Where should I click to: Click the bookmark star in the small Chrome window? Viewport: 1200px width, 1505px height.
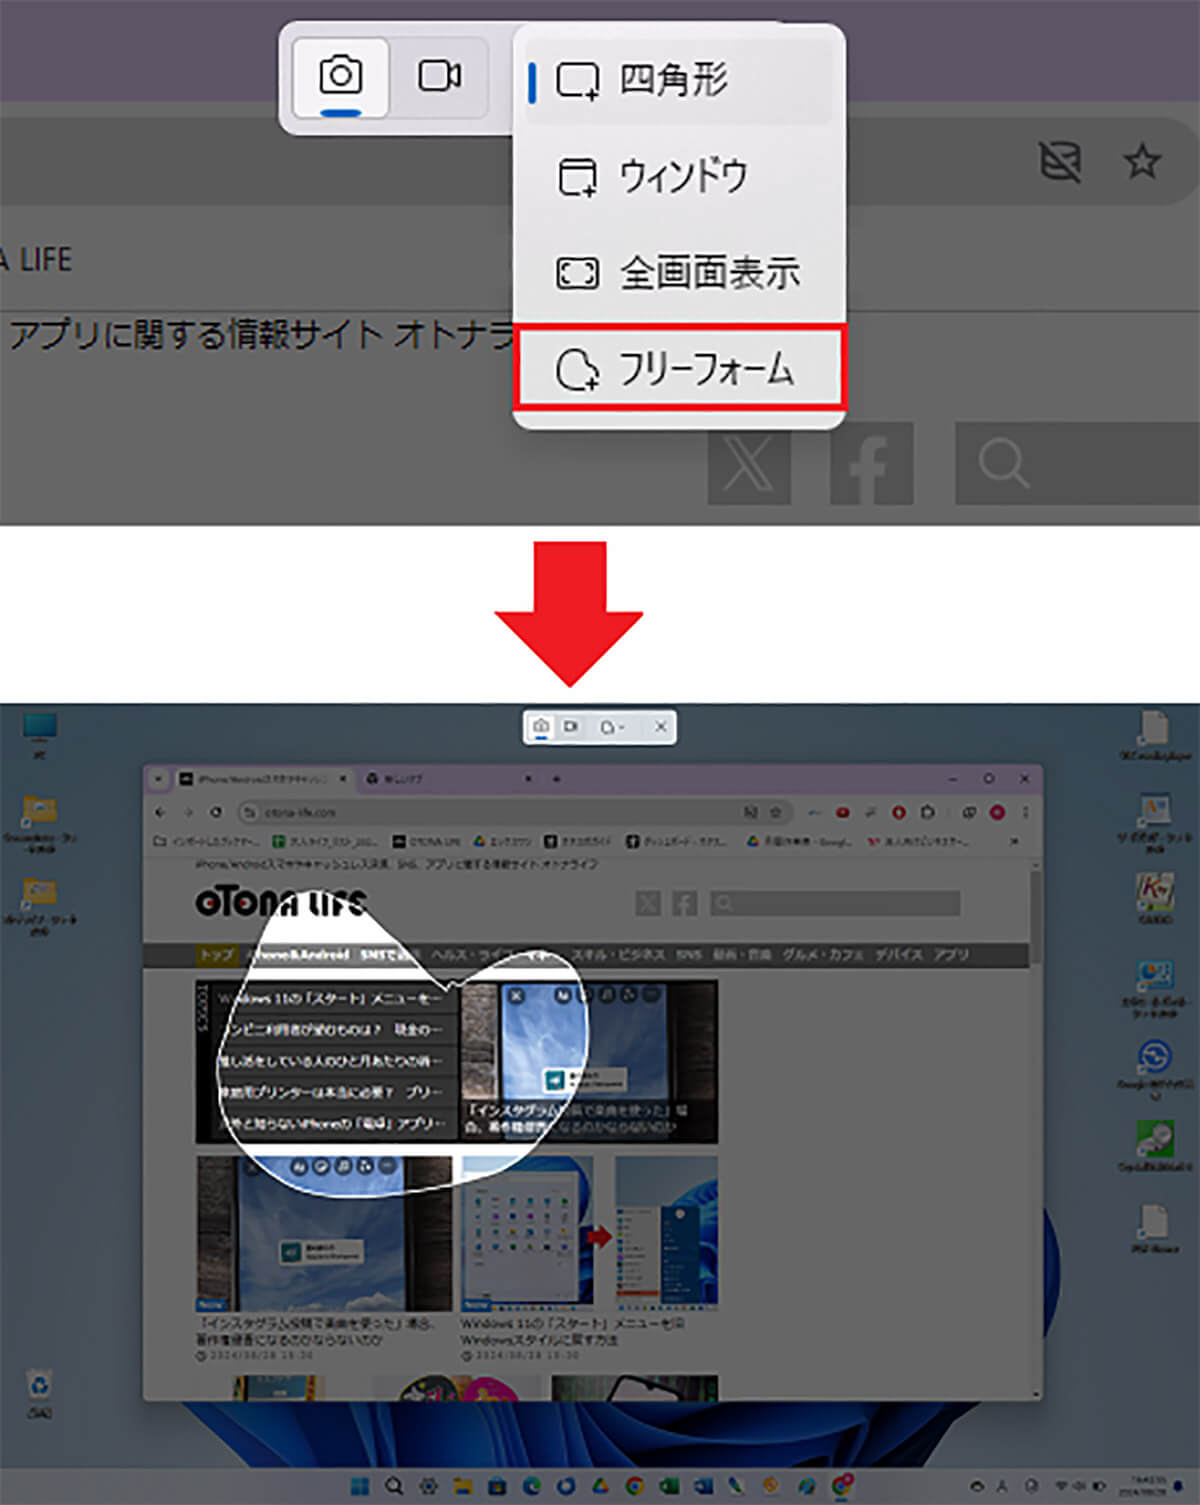774,812
